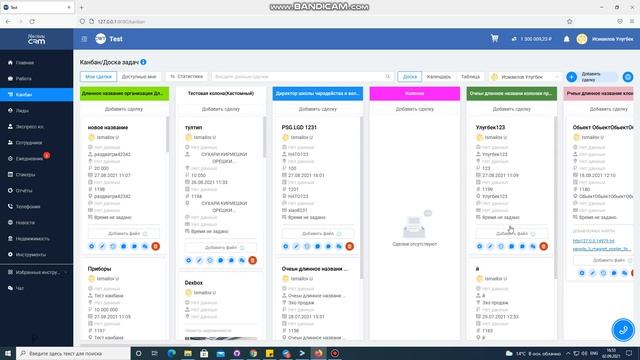Delete the 'новое название' card with red trash icon

[156, 246]
